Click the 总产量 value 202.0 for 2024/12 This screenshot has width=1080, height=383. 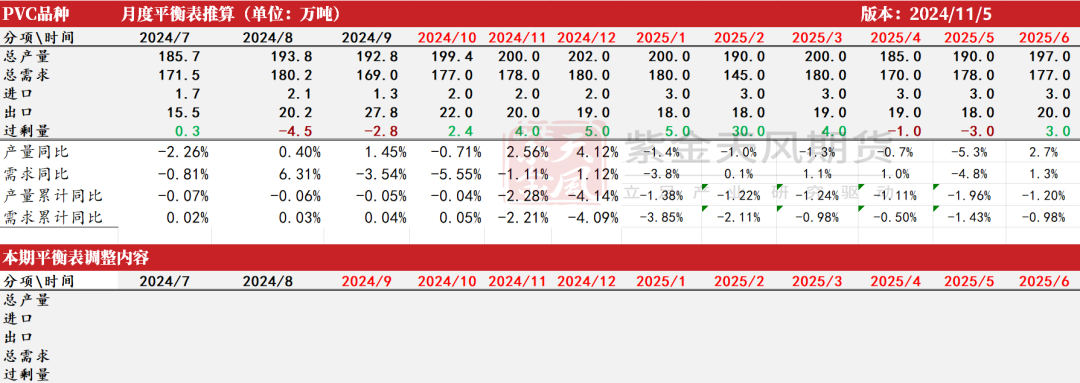pyautogui.click(x=587, y=57)
